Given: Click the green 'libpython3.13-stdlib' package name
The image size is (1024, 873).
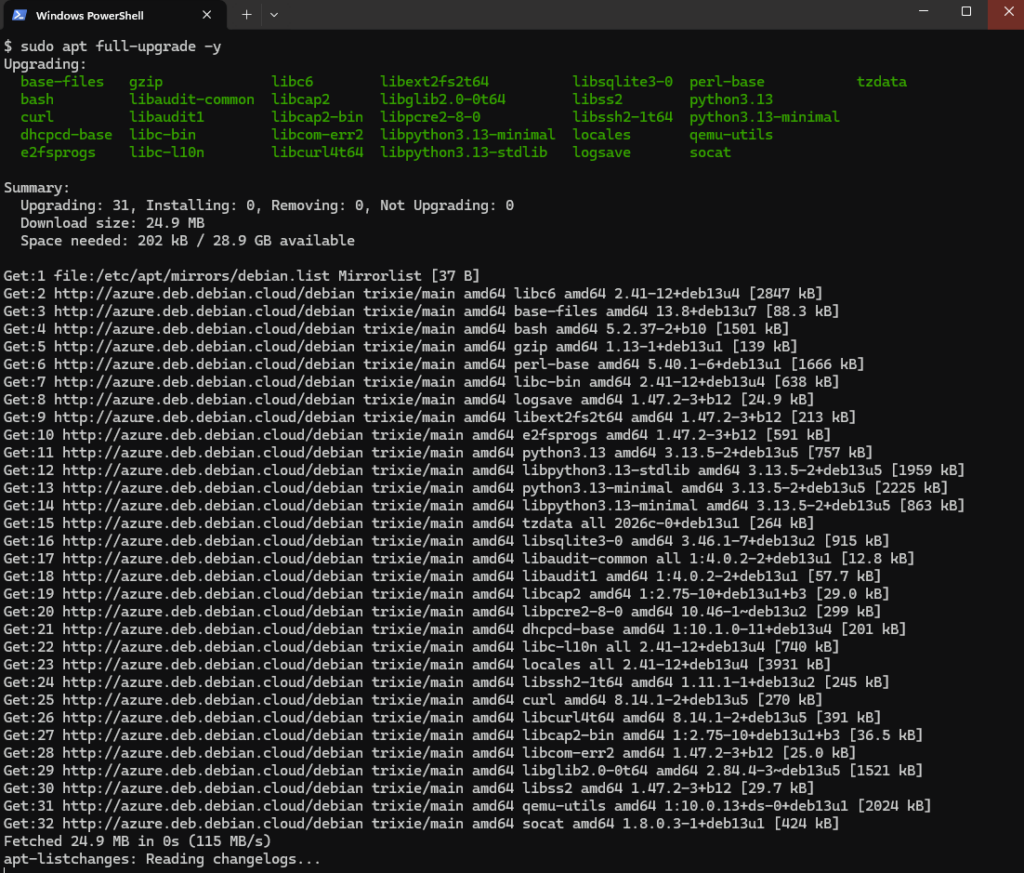Looking at the screenshot, I should point(464,152).
